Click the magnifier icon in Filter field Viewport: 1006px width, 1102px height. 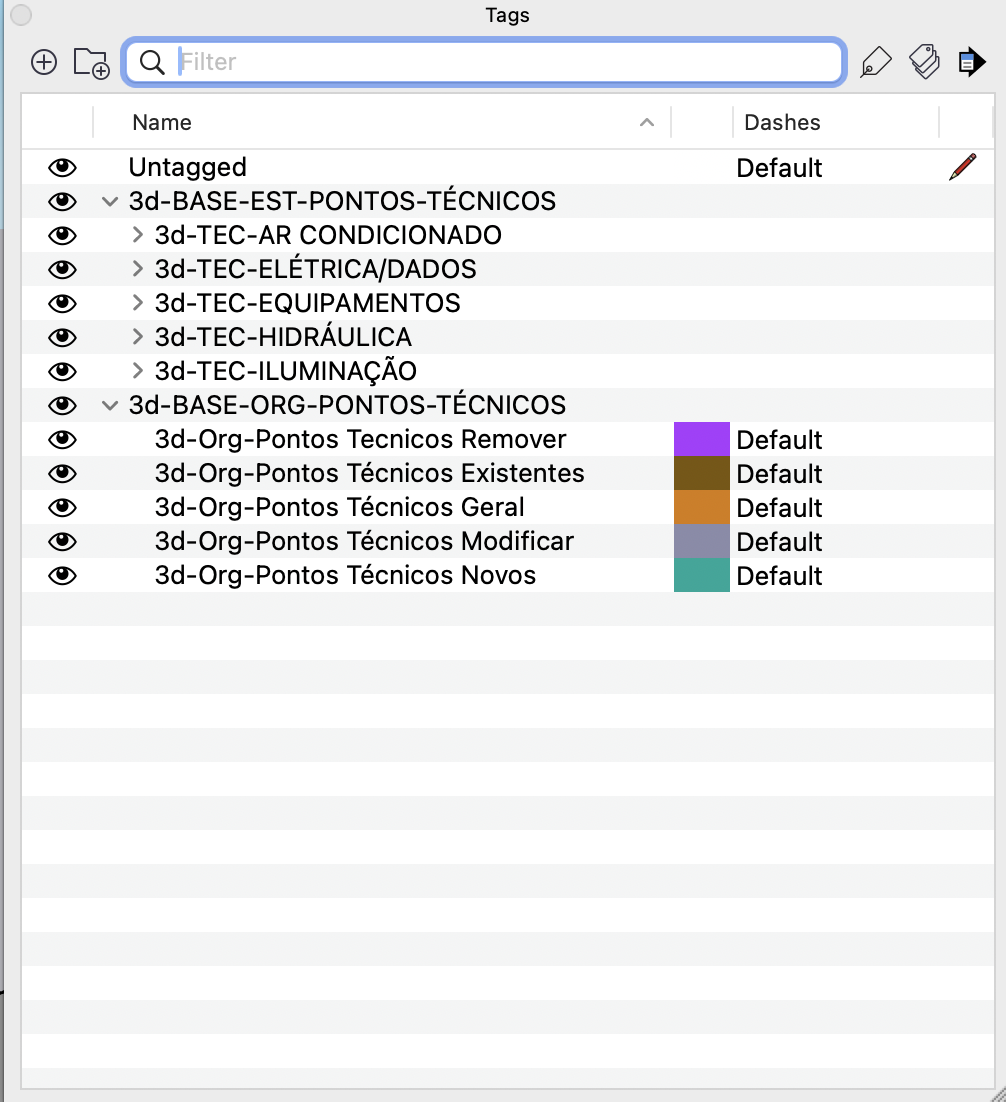click(x=152, y=62)
